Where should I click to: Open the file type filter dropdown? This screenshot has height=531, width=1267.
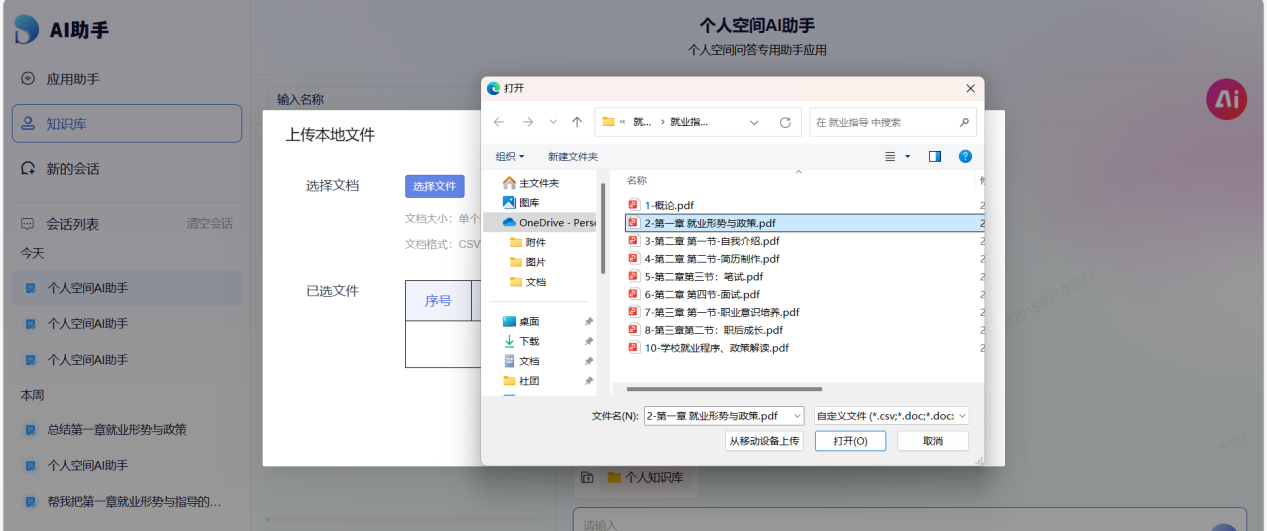coord(891,415)
